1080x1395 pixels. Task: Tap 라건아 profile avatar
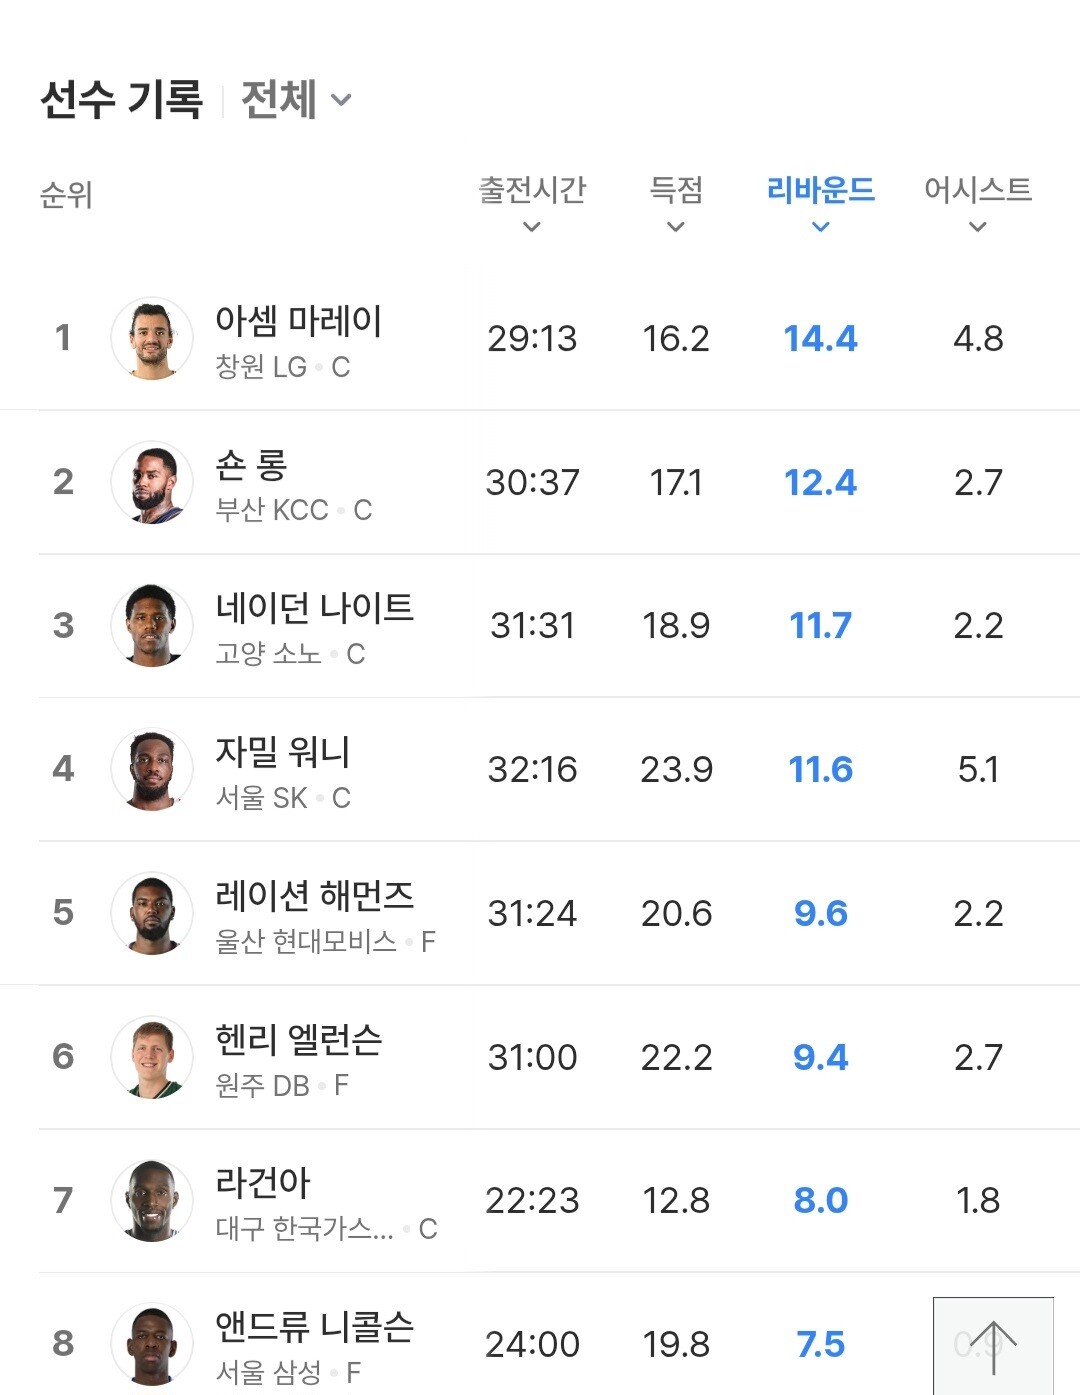[x=152, y=1200]
